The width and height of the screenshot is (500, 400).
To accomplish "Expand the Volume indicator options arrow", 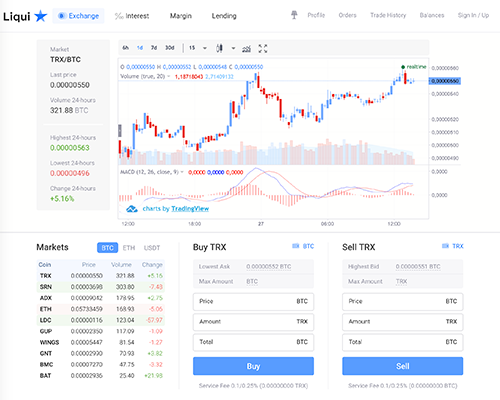I will click(x=169, y=76).
